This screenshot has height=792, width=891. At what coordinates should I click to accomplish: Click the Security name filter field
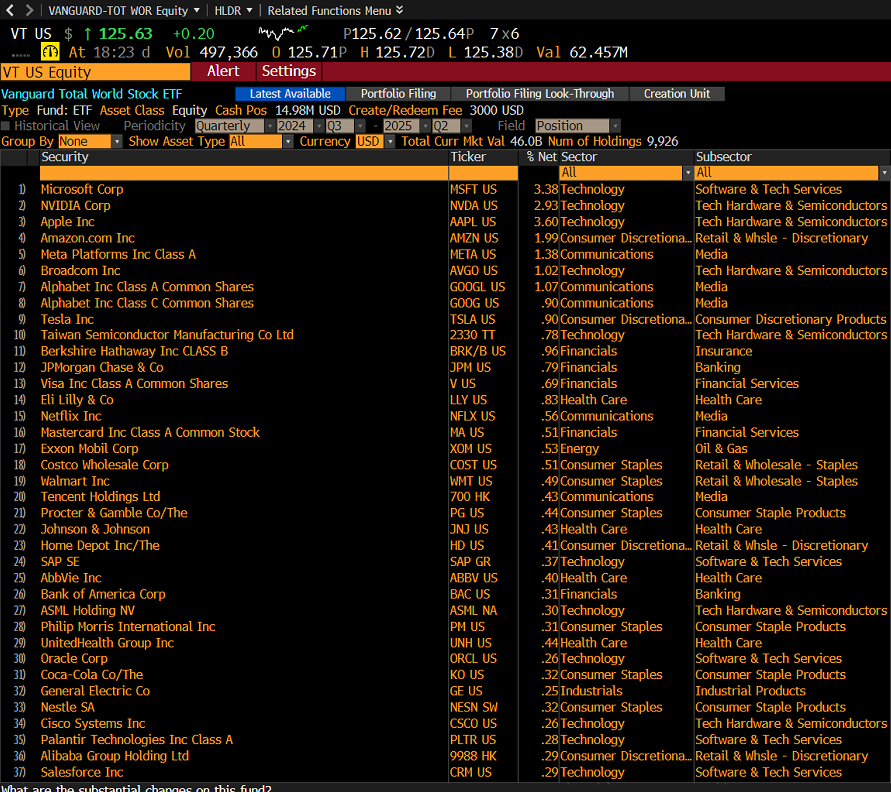(x=244, y=173)
